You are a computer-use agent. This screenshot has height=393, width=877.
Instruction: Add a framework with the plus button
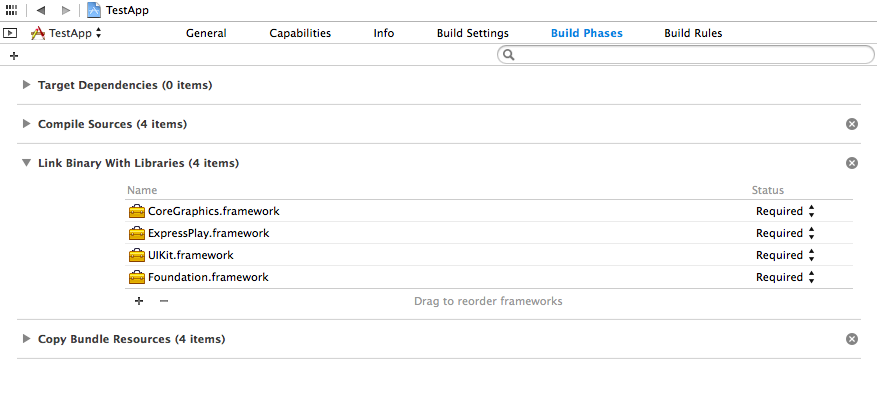(x=139, y=301)
